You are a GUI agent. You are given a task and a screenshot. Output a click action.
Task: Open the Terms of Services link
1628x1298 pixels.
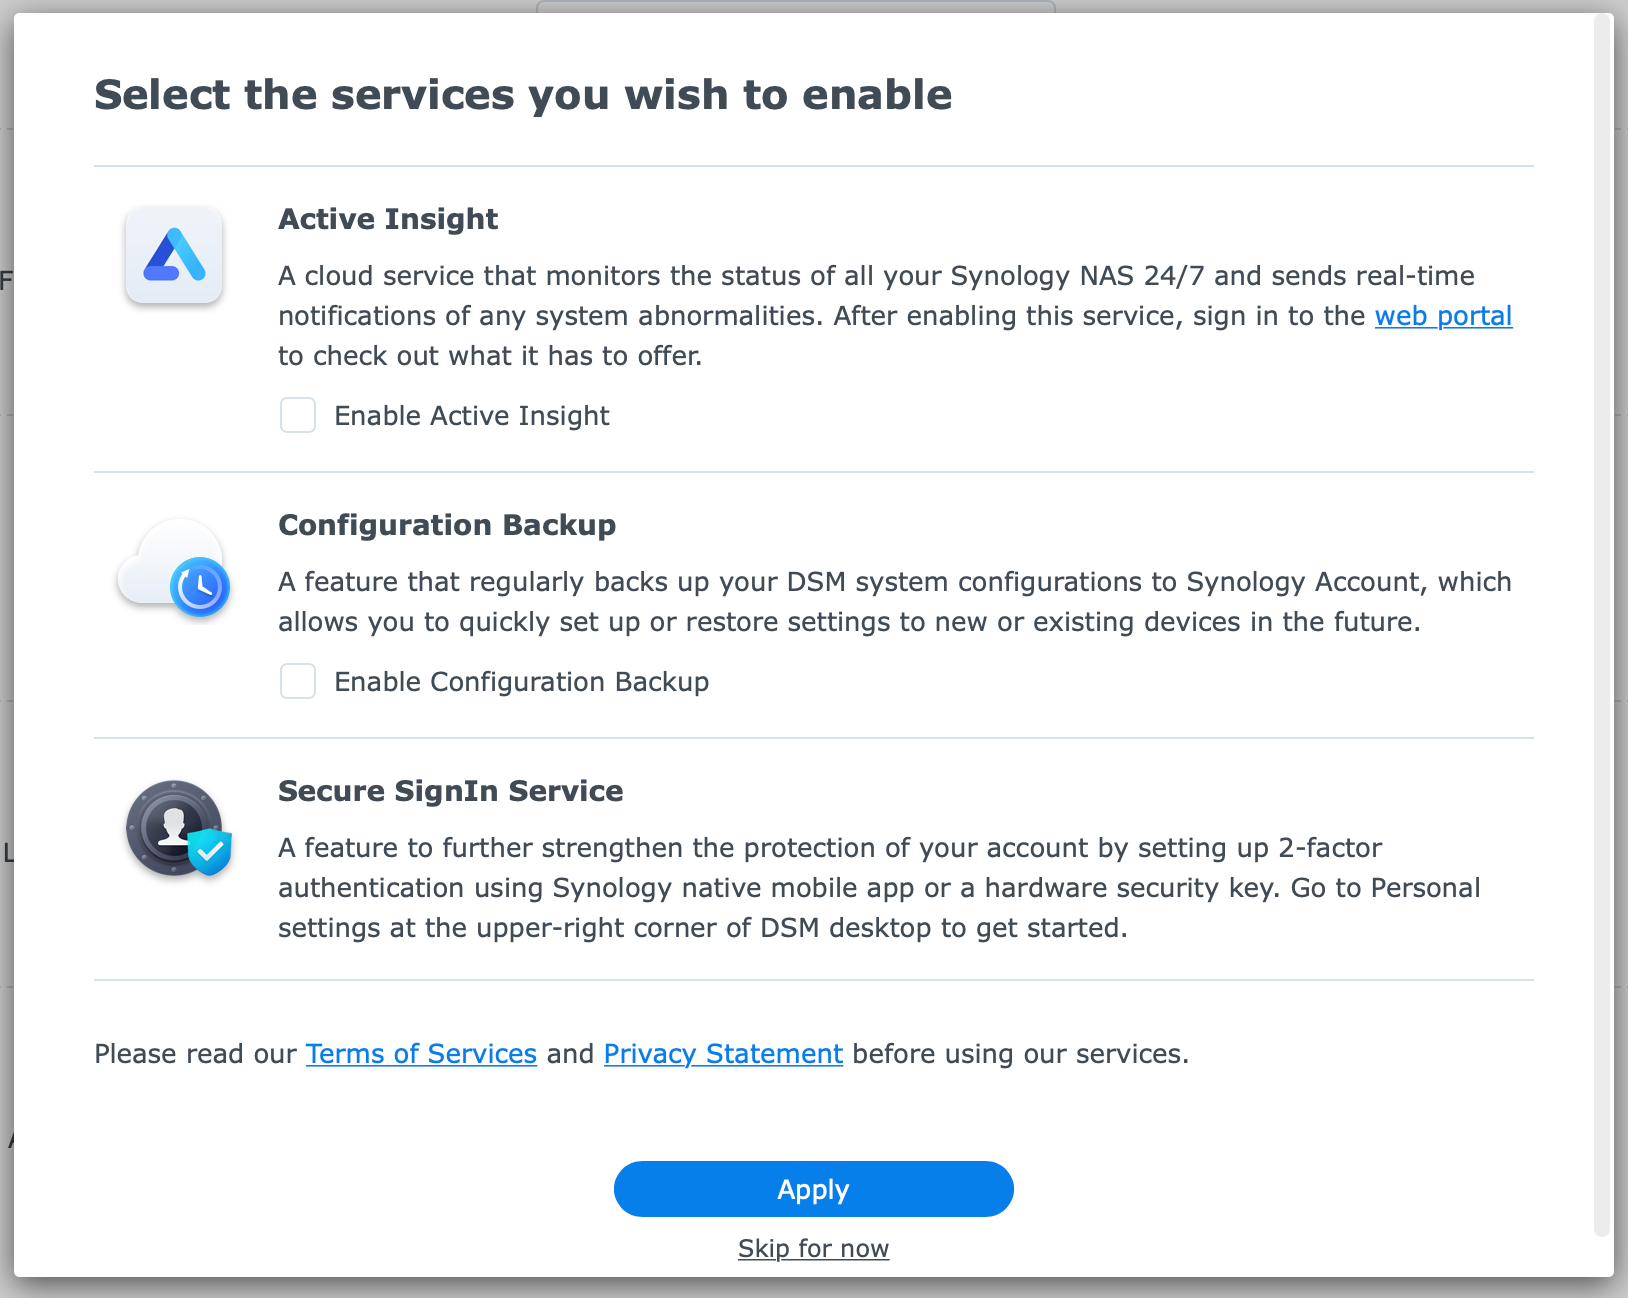pos(421,1054)
